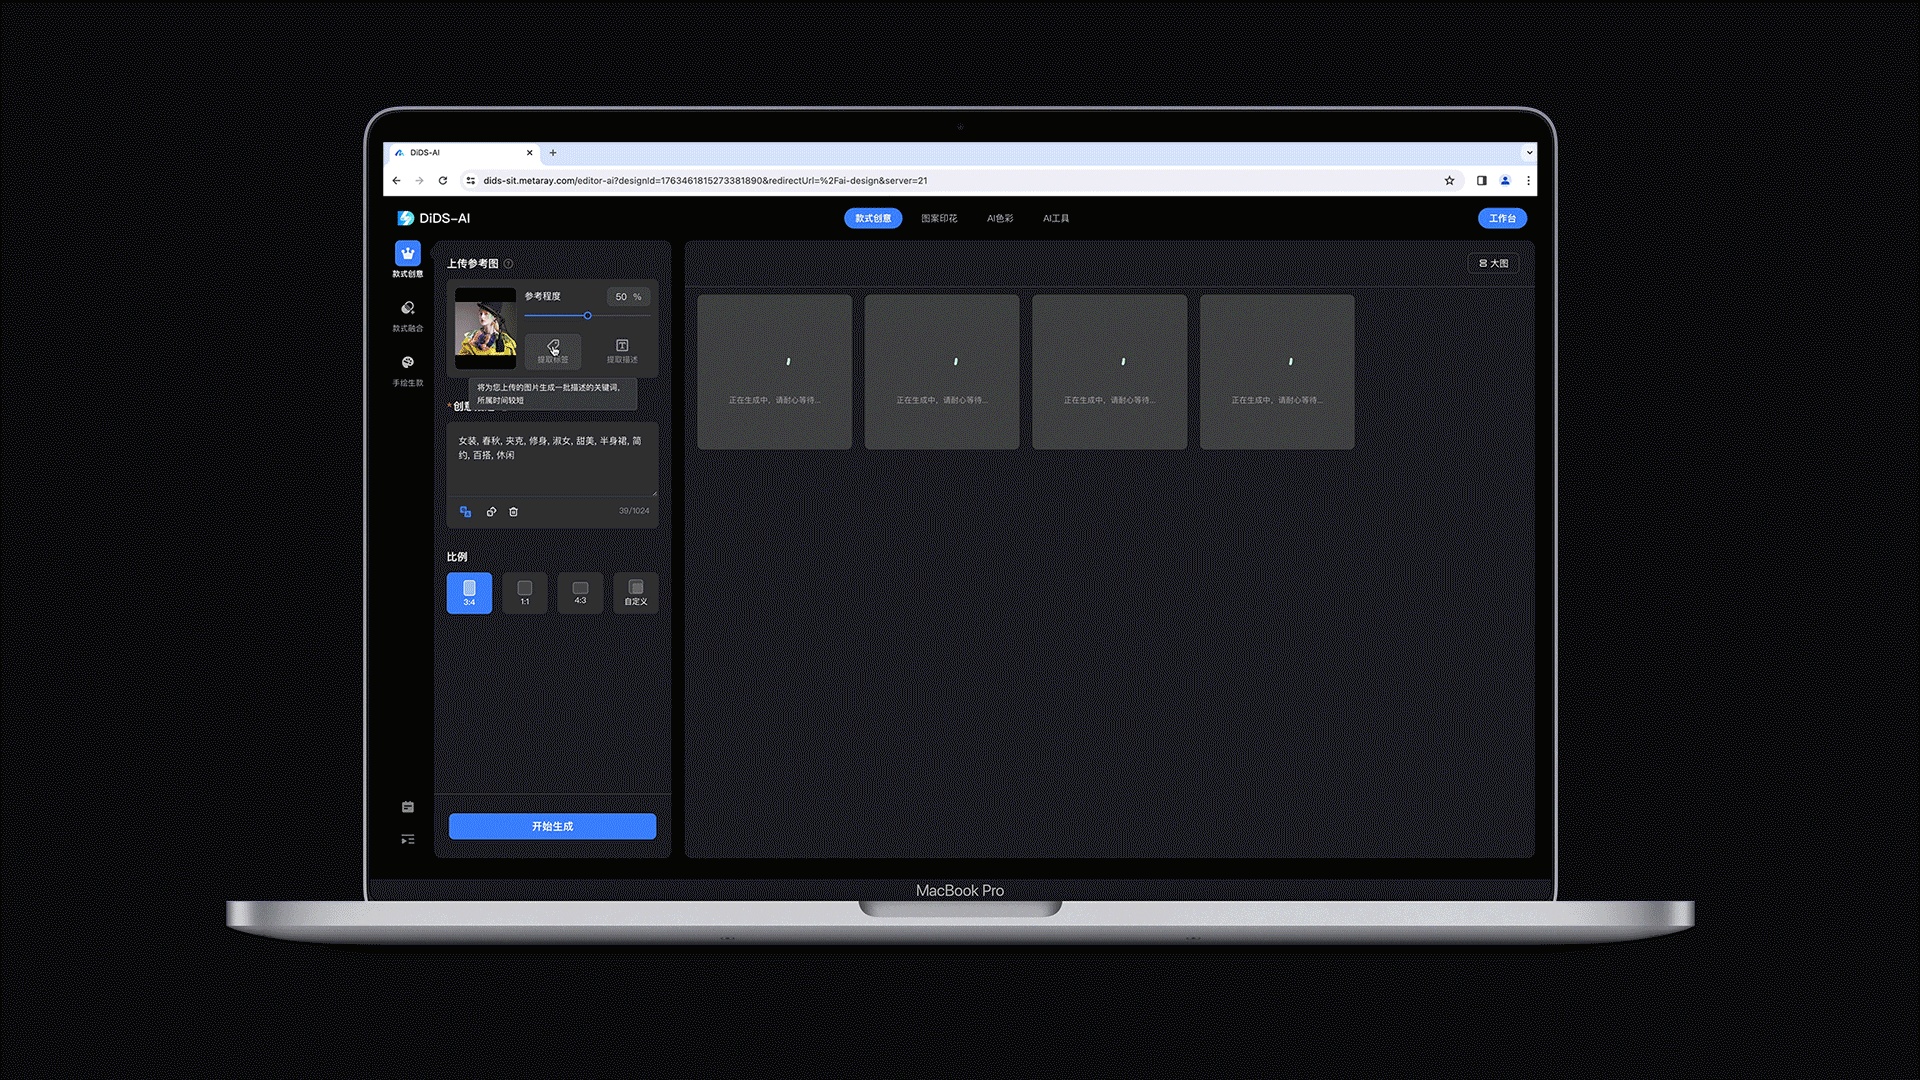Choose the 自定义 custom ratio option
This screenshot has height=1080, width=1920.
[x=636, y=593]
